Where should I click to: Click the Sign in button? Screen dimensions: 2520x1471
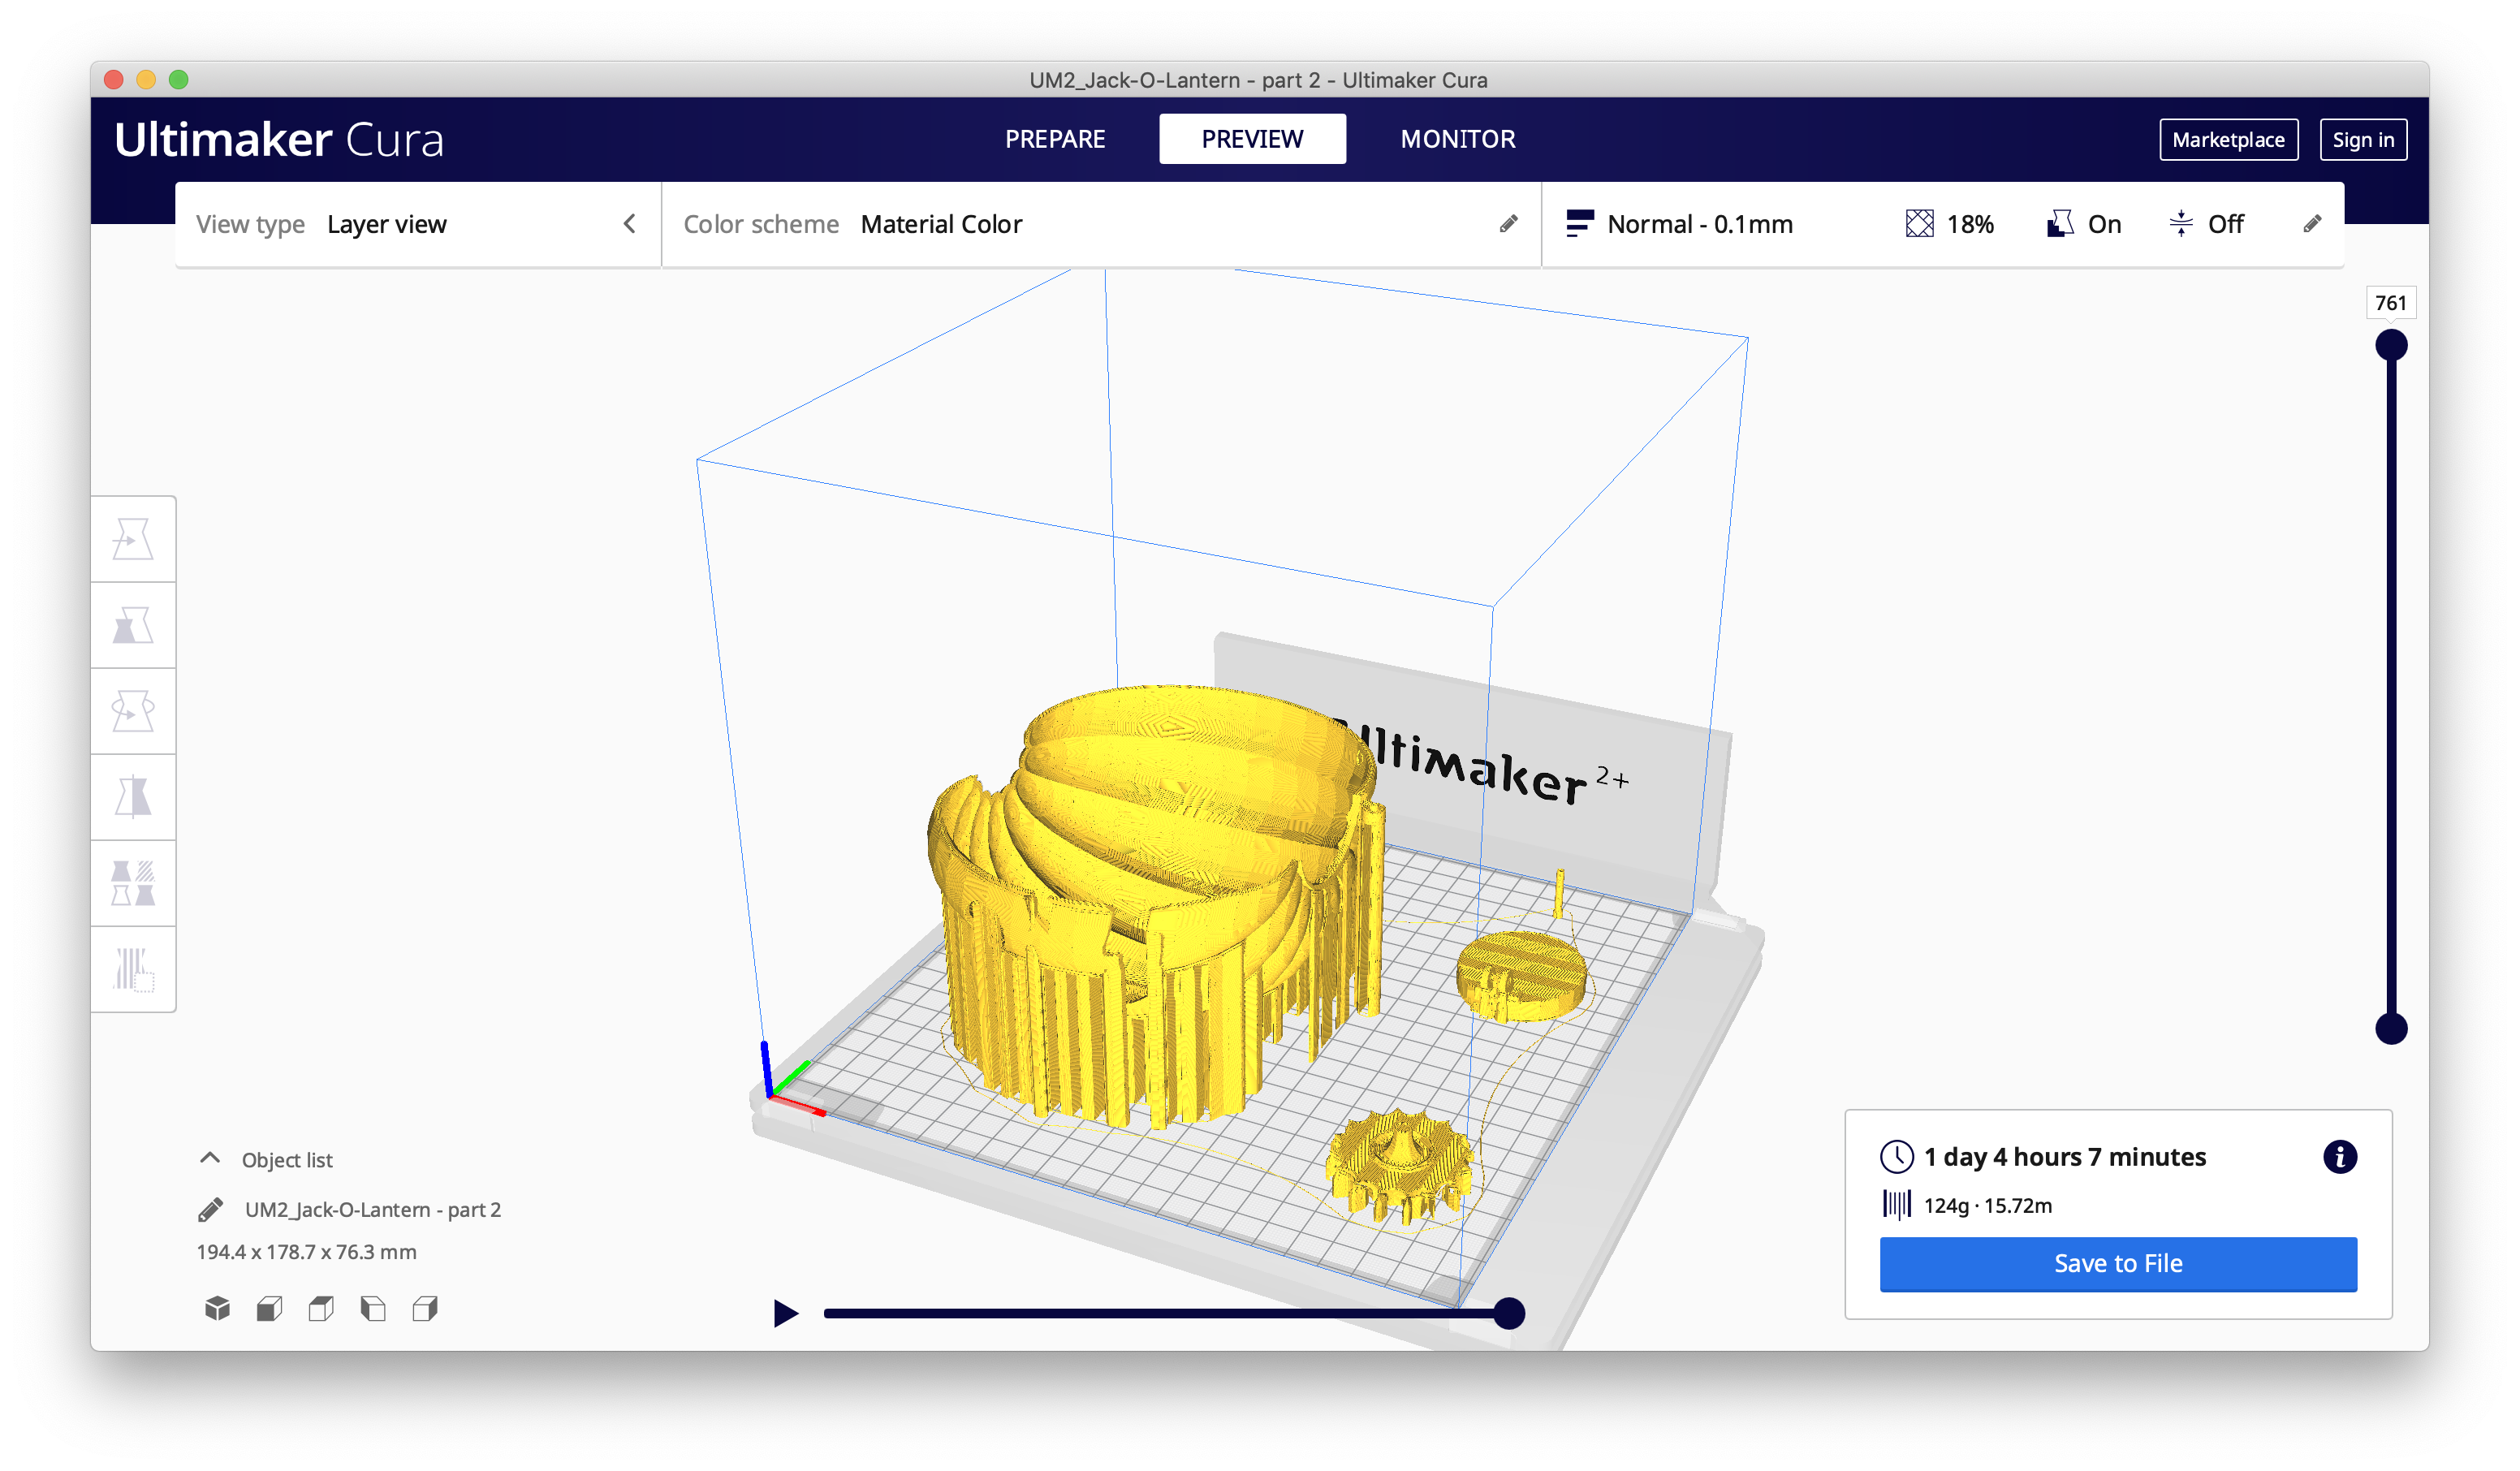2363,140
